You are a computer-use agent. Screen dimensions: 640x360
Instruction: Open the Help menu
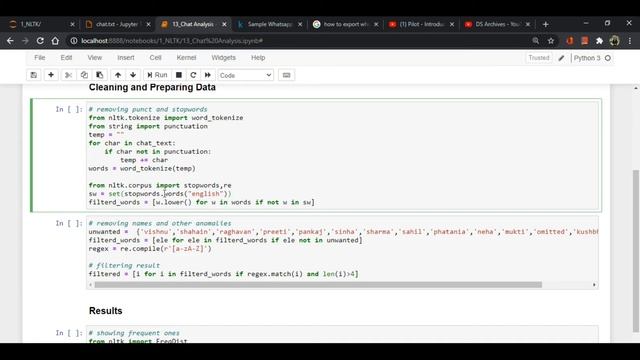pos(258,58)
